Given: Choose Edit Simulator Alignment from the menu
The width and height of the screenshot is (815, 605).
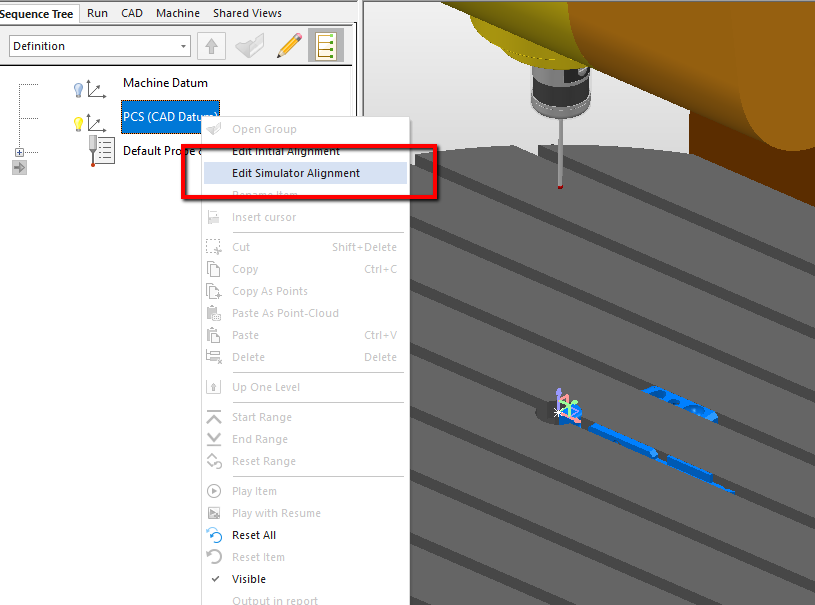Looking at the screenshot, I should click(296, 173).
